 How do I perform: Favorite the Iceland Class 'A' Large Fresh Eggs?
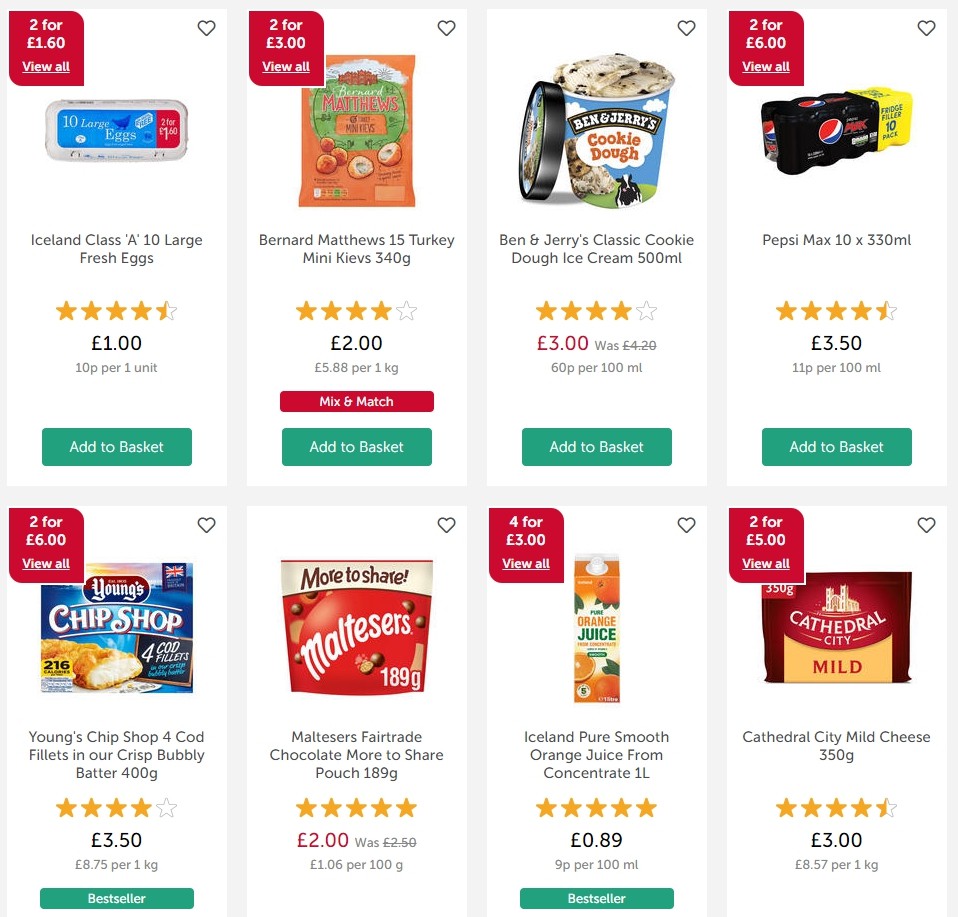tap(206, 29)
